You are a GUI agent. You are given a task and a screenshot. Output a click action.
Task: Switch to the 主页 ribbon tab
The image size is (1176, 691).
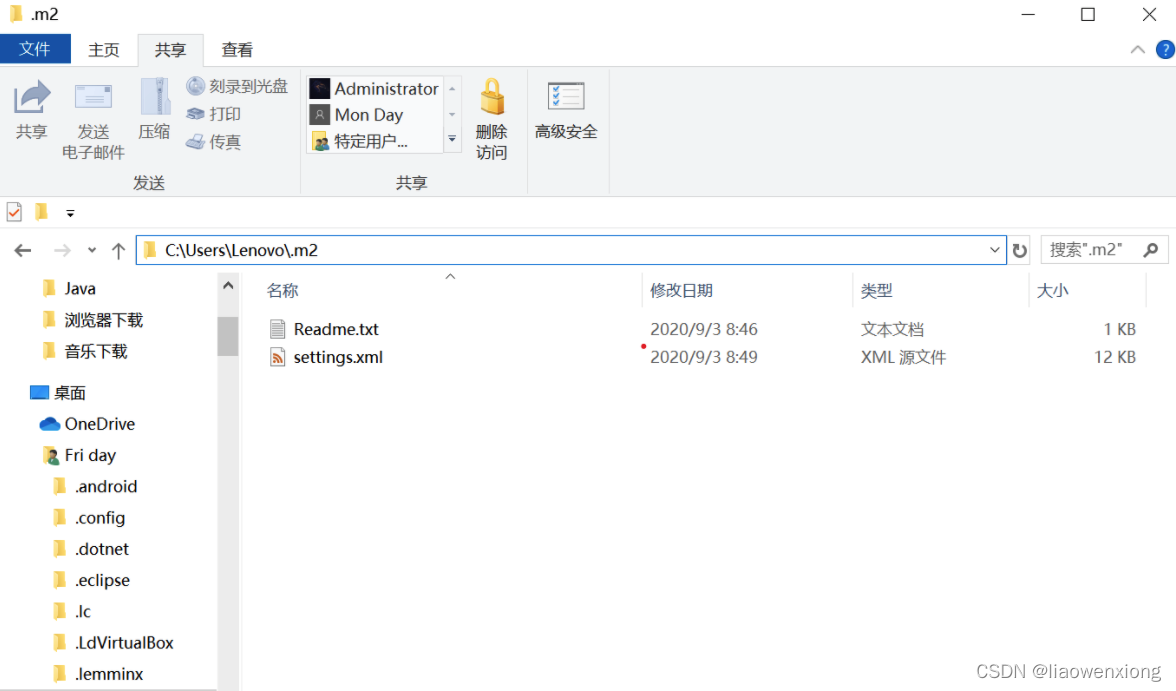pyautogui.click(x=104, y=49)
